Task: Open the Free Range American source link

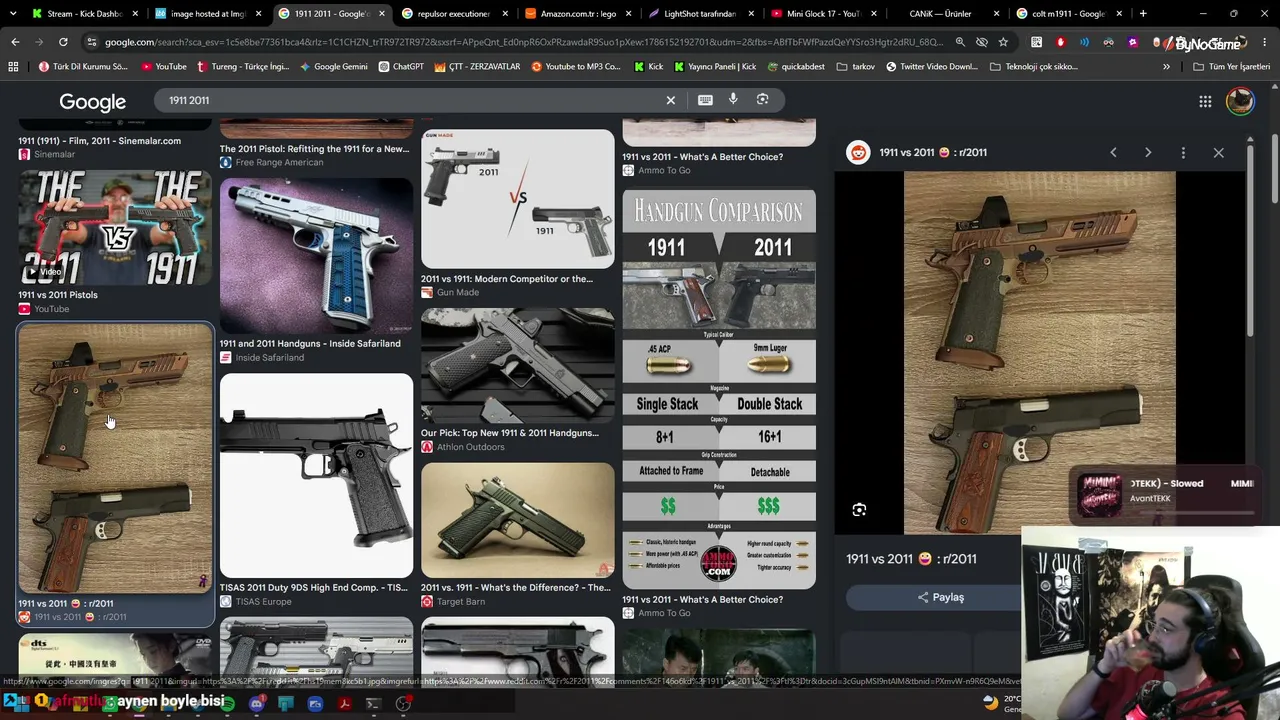Action: [279, 162]
